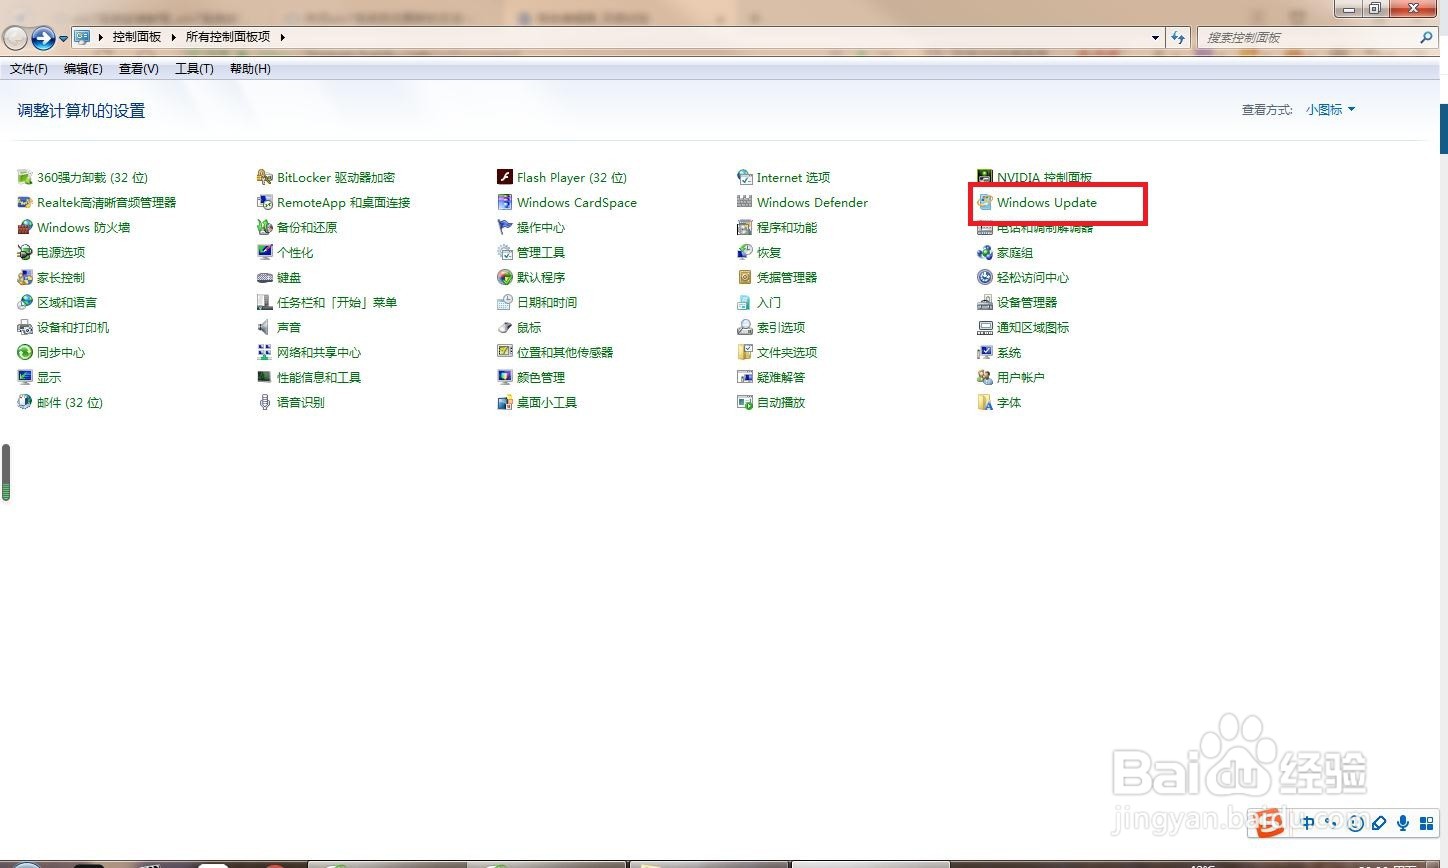Click the Realtek高清晰音频管理器 icon
Image resolution: width=1448 pixels, height=868 pixels.
click(x=25, y=202)
